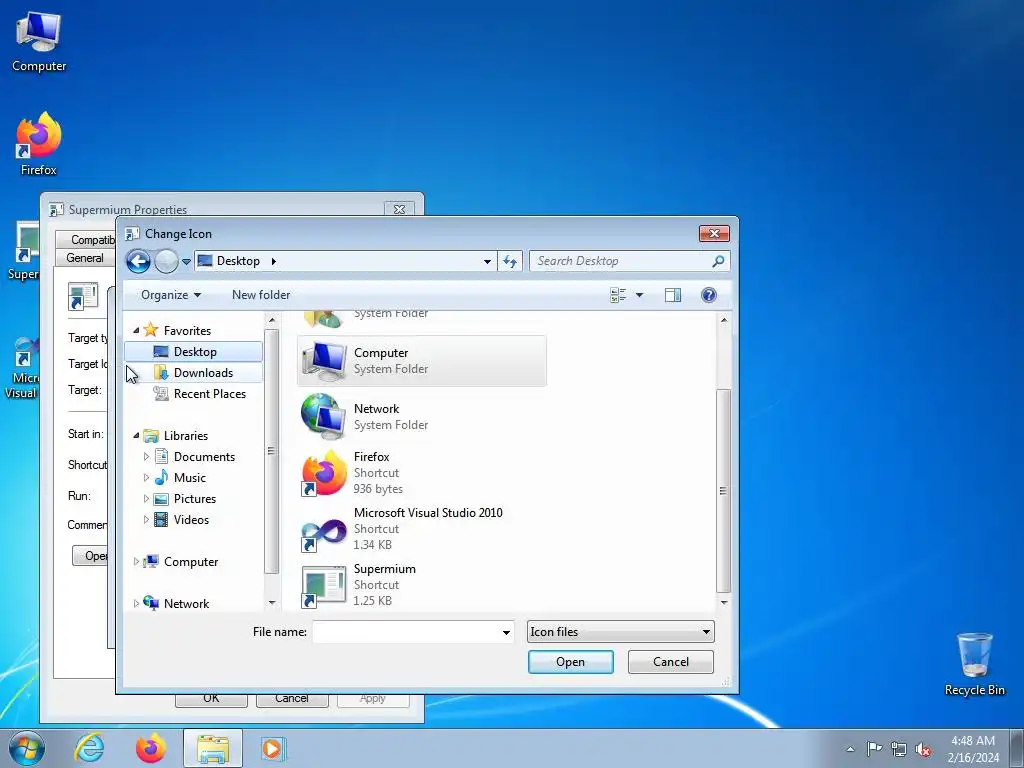Open the File name dropdown arrow
1024x768 pixels.
click(x=506, y=632)
